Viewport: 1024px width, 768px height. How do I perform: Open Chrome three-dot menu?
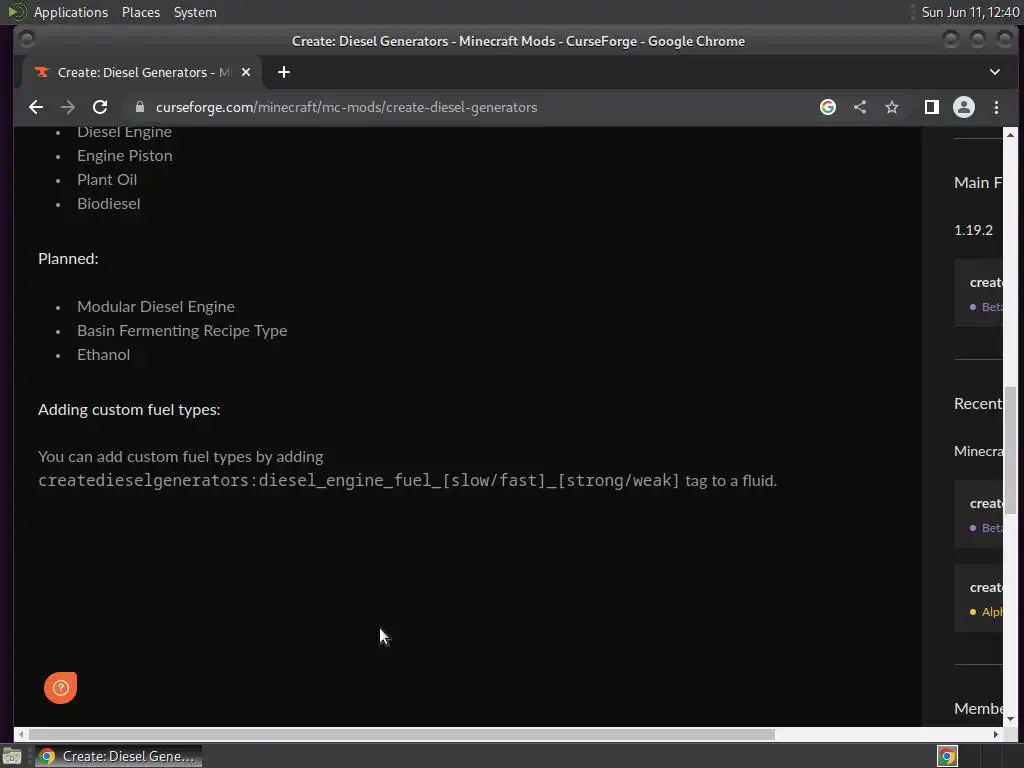coord(997,107)
